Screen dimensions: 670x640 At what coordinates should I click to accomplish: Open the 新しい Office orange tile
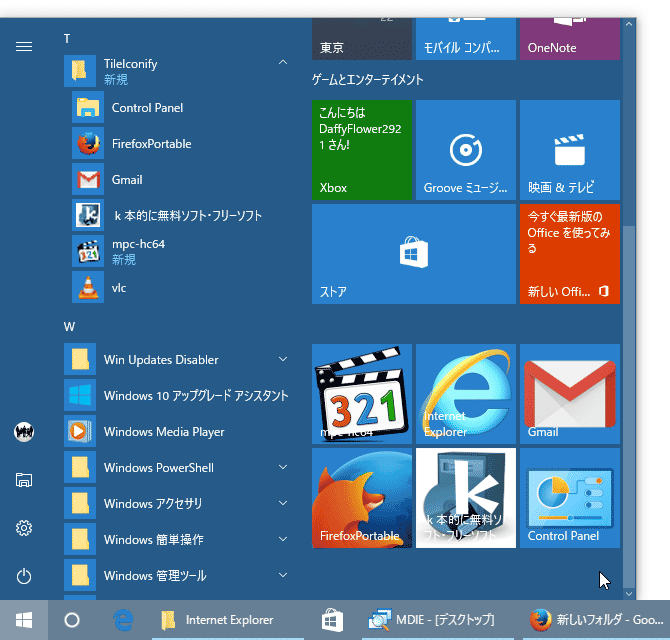coord(570,254)
